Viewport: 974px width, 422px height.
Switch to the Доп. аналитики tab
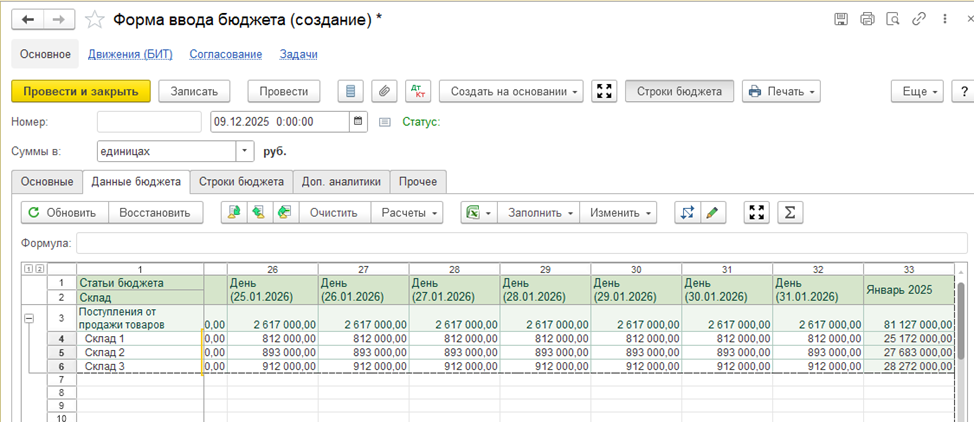[x=341, y=181]
